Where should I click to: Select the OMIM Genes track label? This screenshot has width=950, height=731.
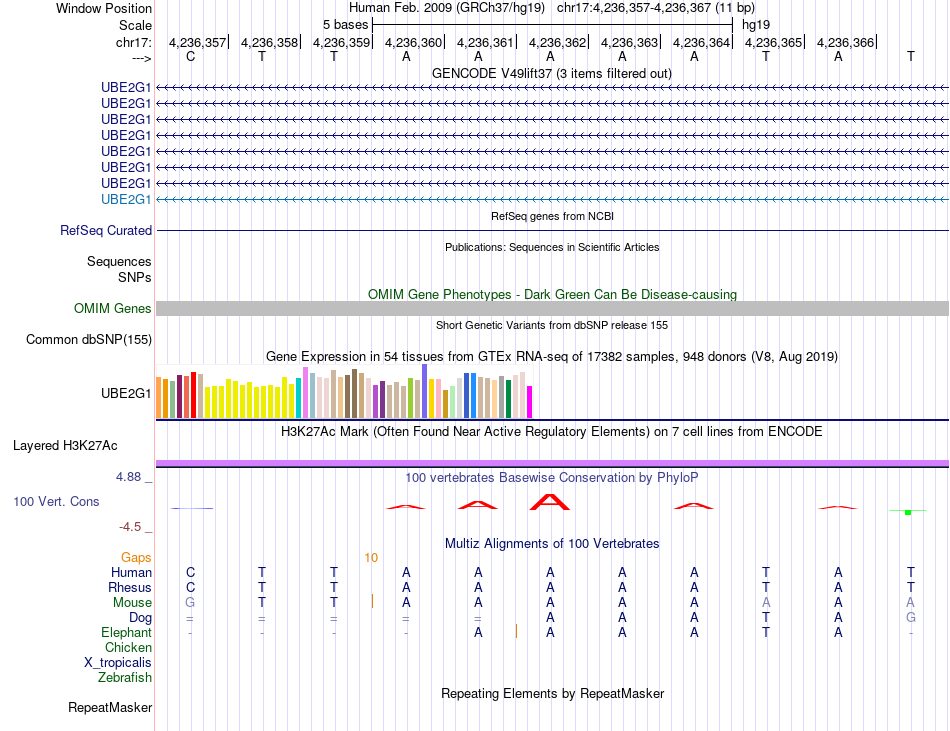[113, 308]
